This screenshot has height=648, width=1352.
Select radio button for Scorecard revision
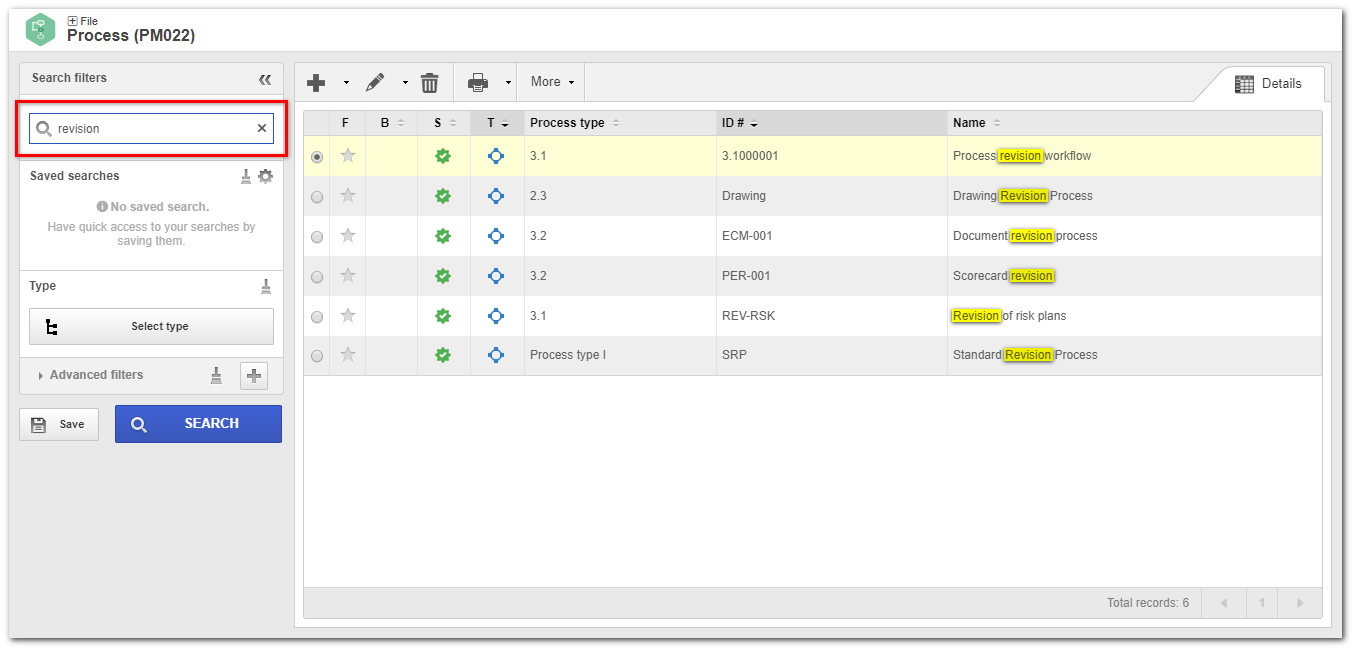click(x=317, y=277)
